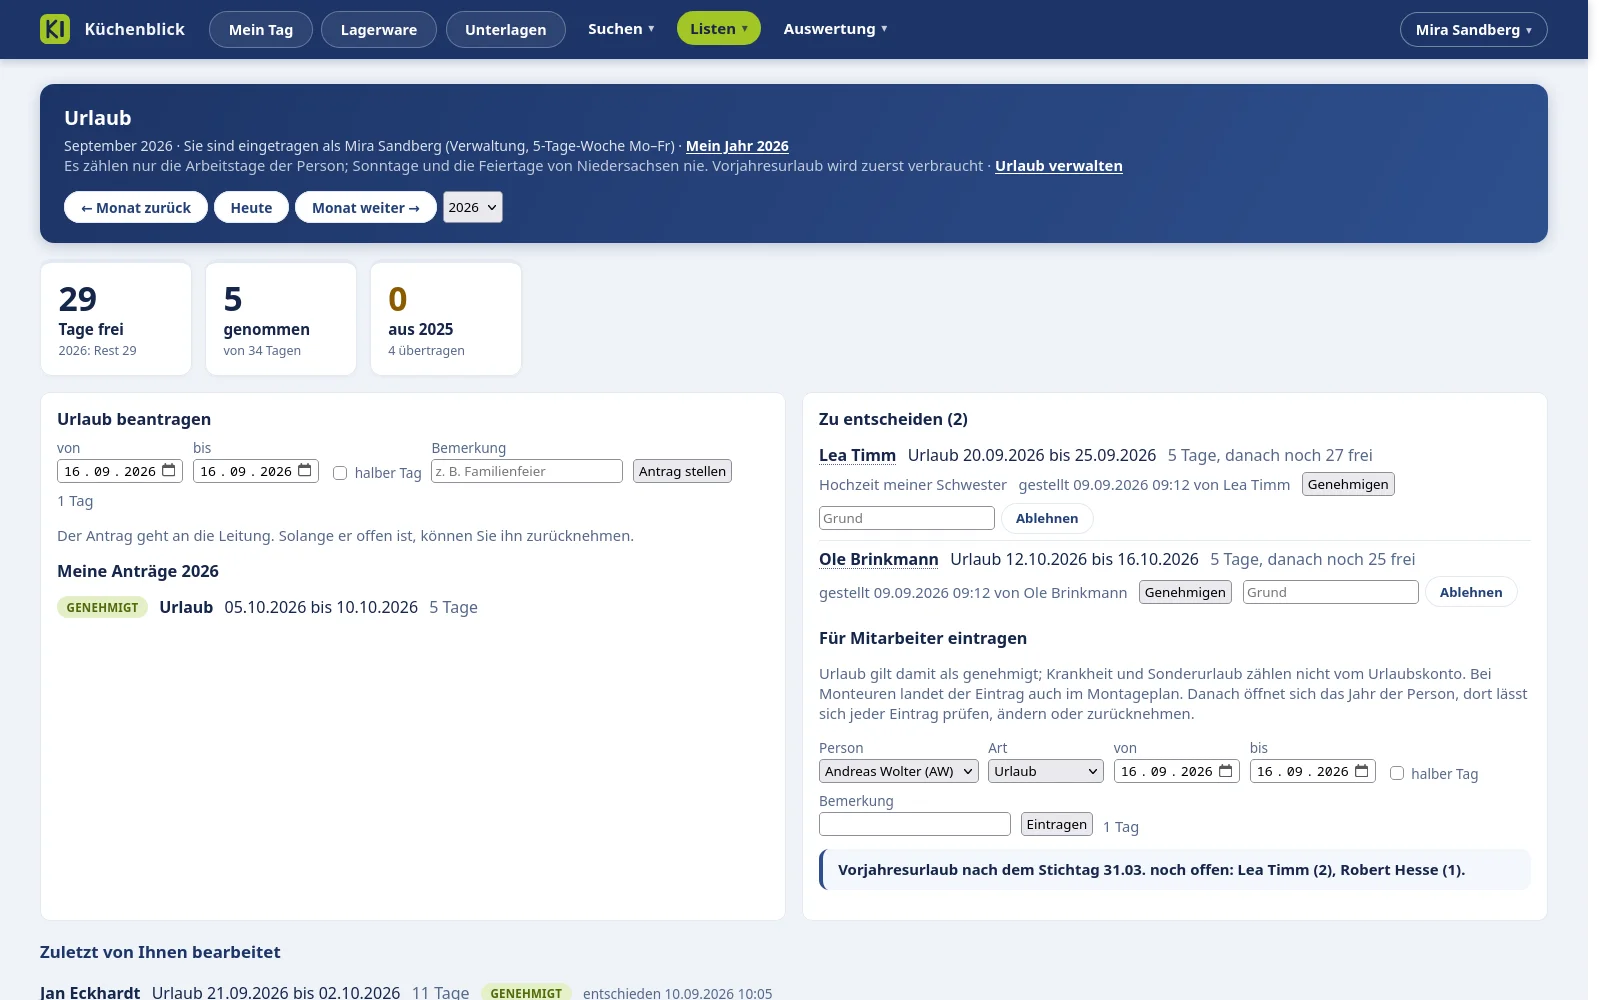The height and width of the screenshot is (1000, 1600).
Task: Submit with 'Antrag stellen'
Action: (682, 471)
